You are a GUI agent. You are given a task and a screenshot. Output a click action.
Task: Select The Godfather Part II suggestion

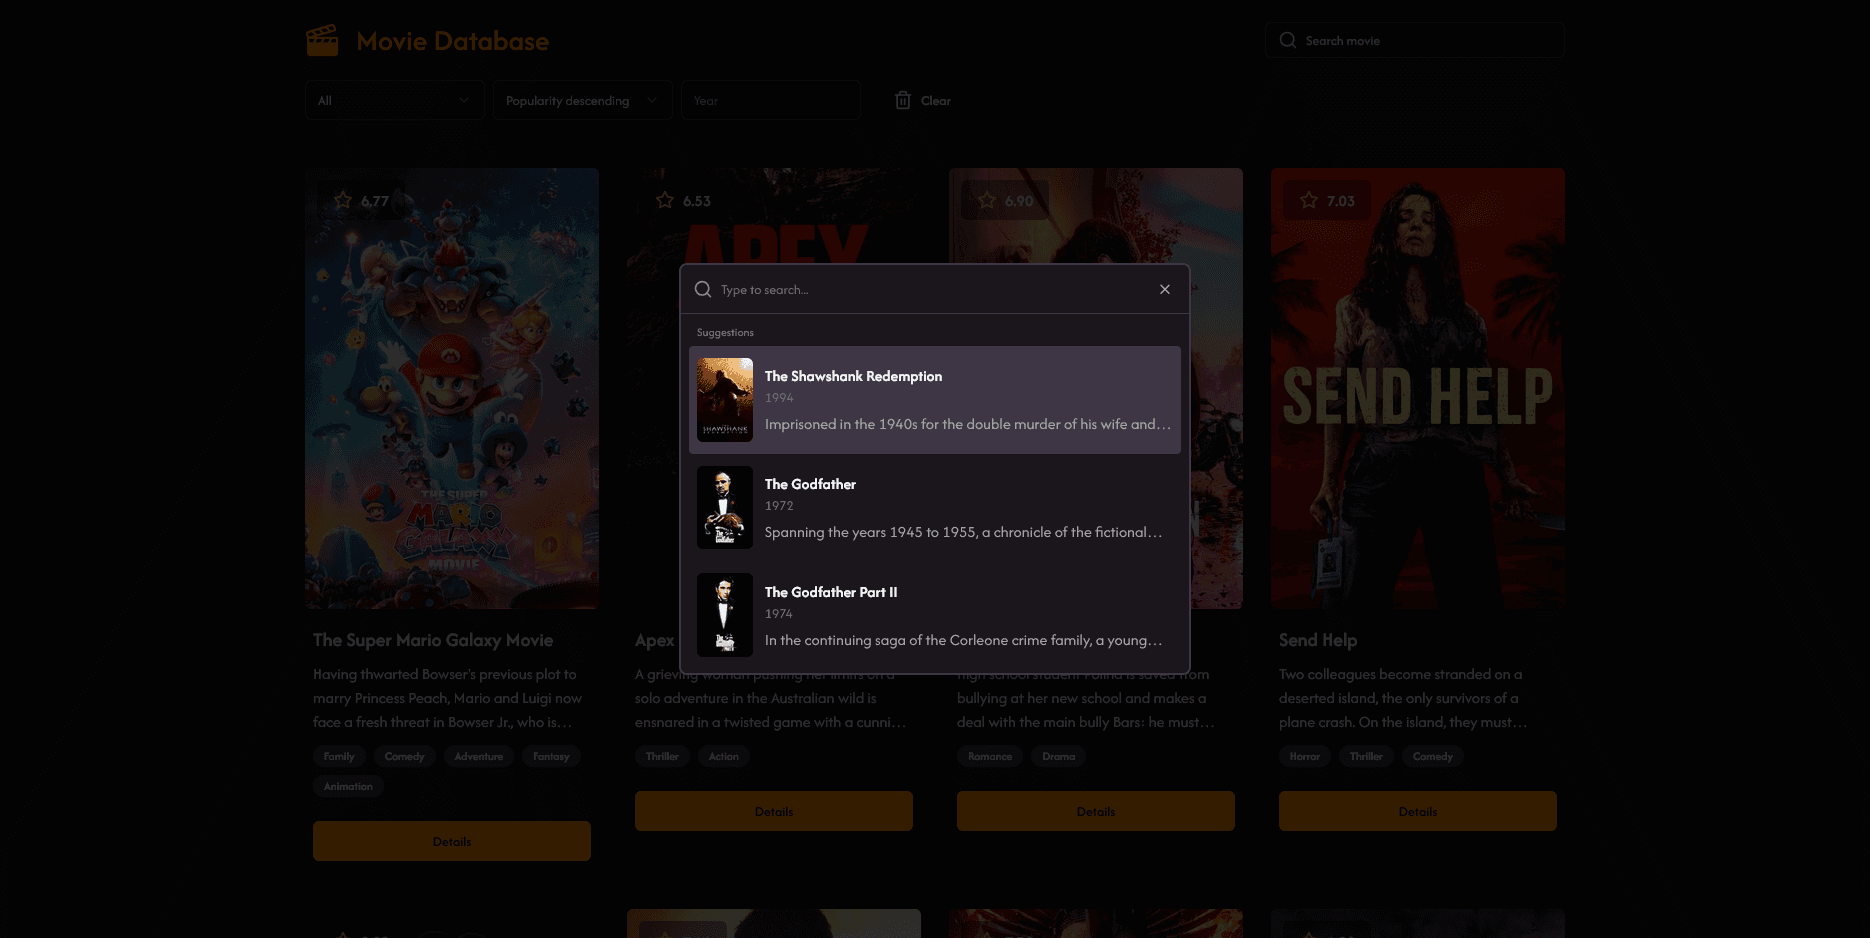point(935,616)
